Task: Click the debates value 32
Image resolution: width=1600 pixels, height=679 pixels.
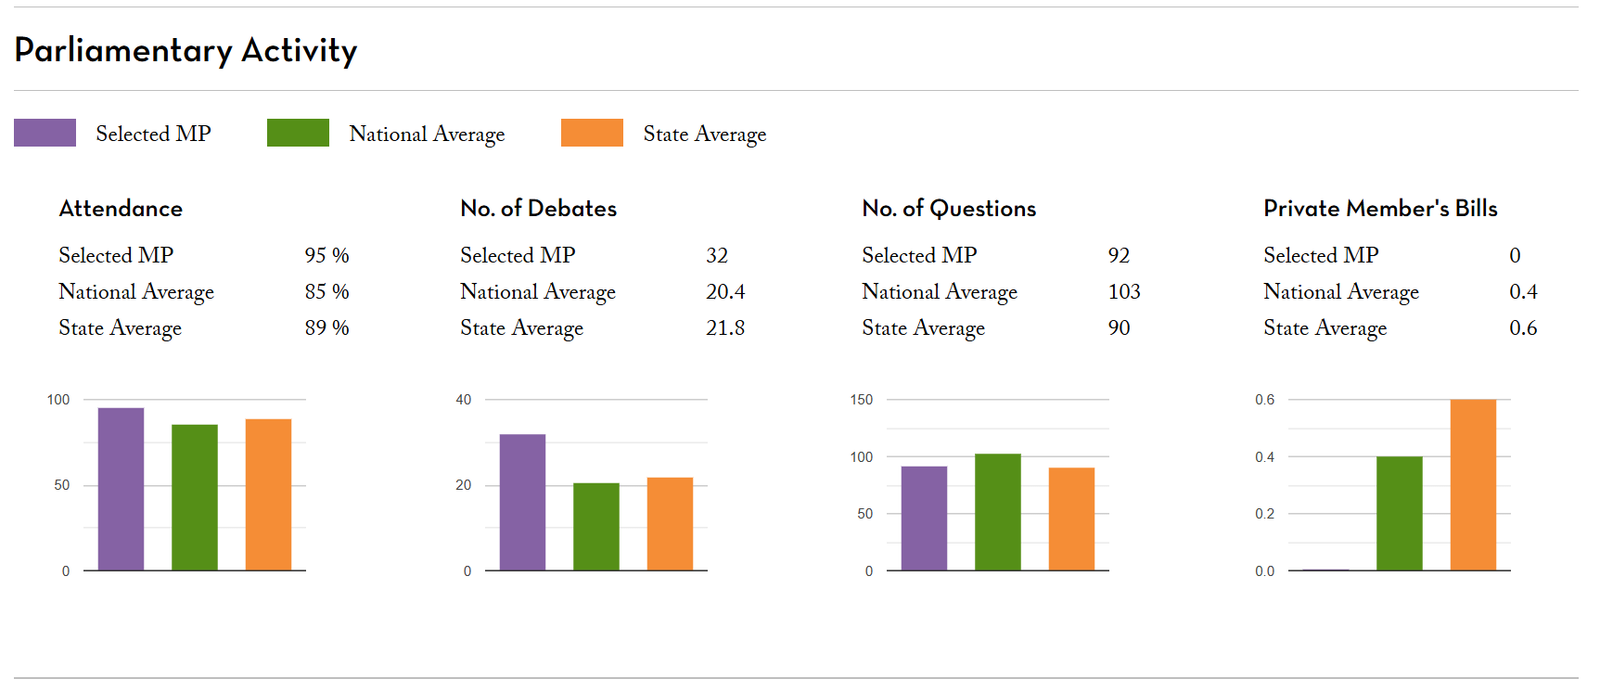Action: [x=717, y=255]
